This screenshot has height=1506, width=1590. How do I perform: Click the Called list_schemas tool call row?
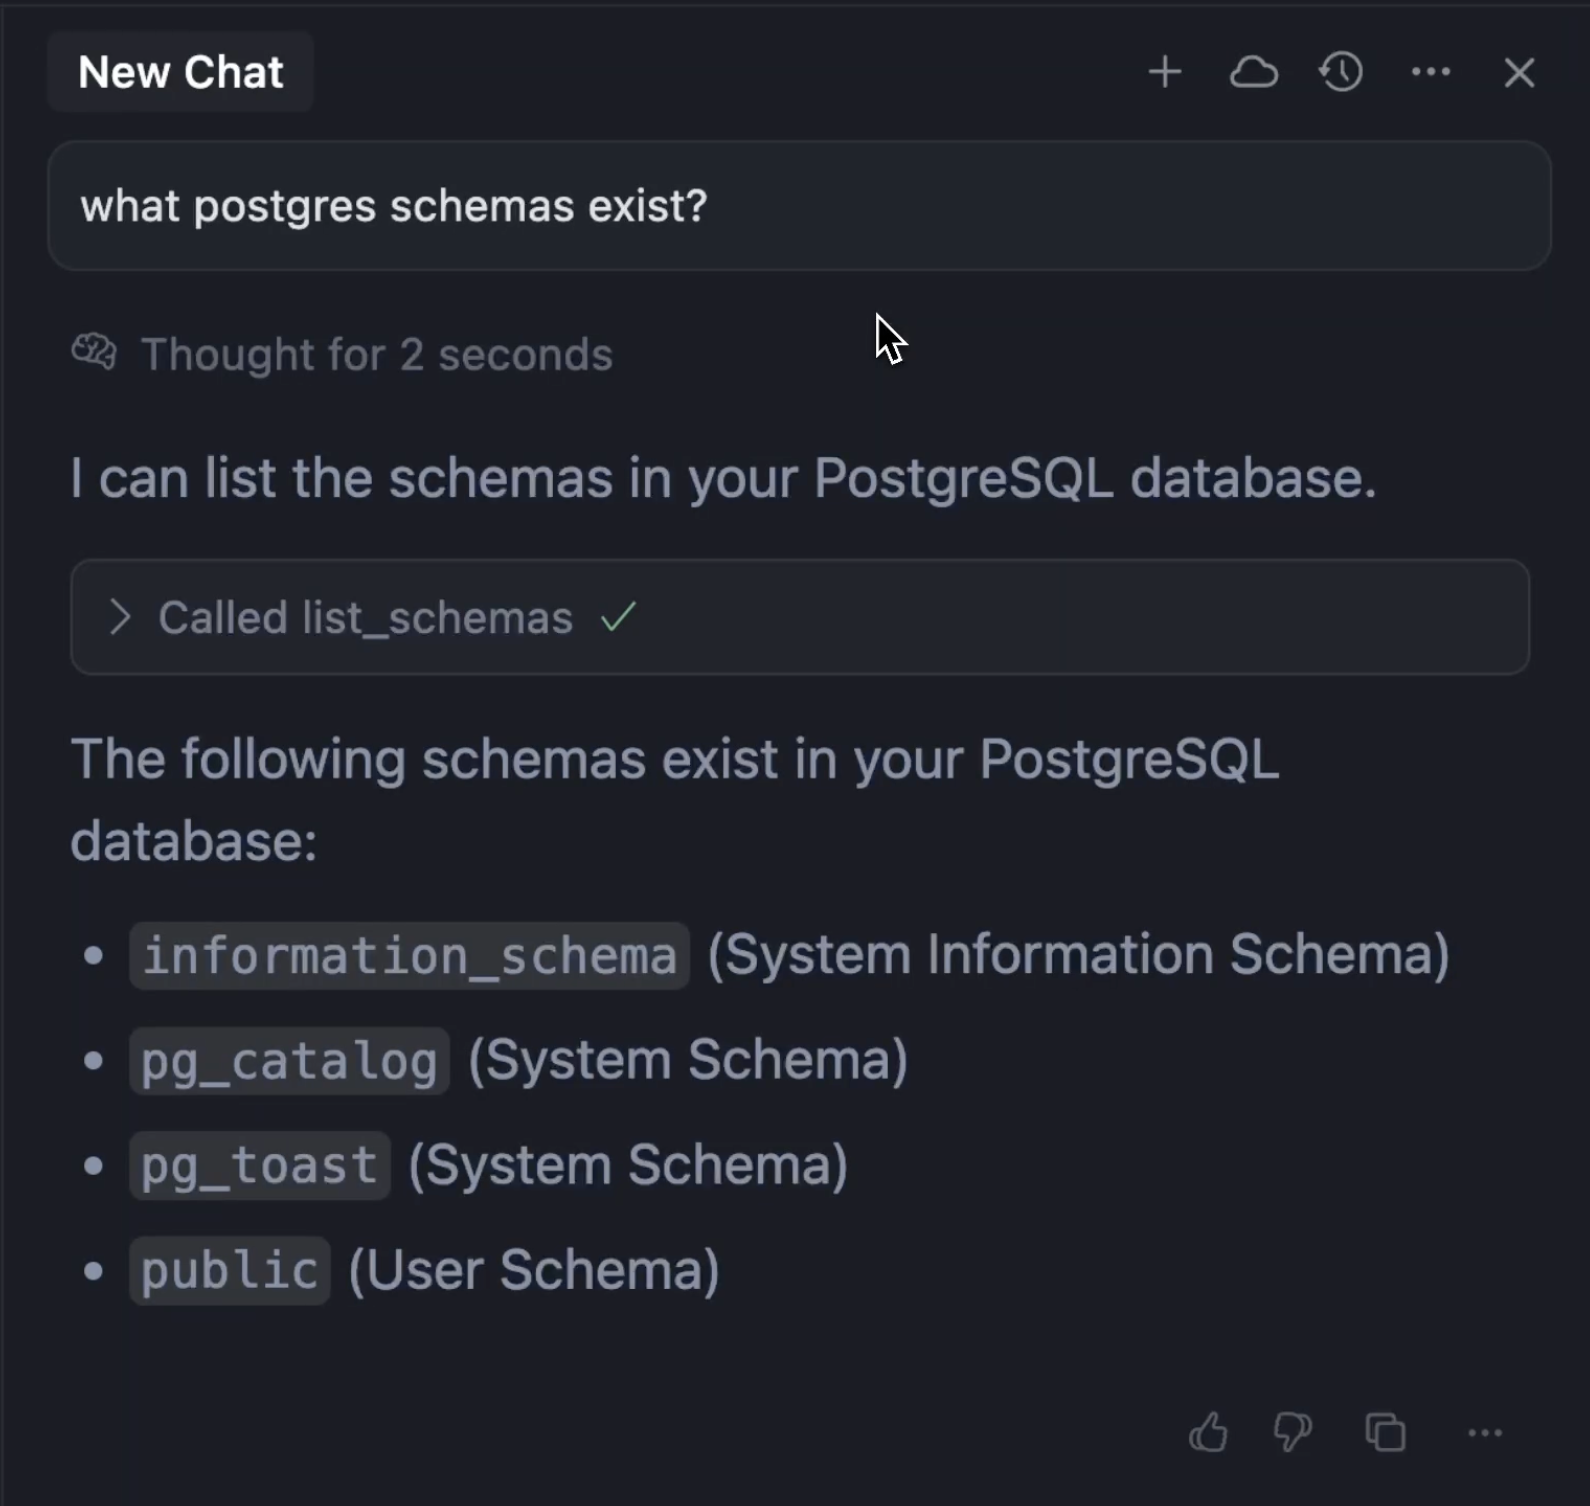799,617
